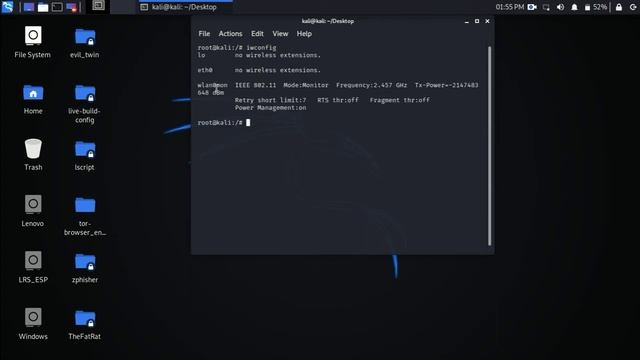The height and width of the screenshot is (360, 640).
Task: Open the file manager panel launcher
Action: point(43,7)
